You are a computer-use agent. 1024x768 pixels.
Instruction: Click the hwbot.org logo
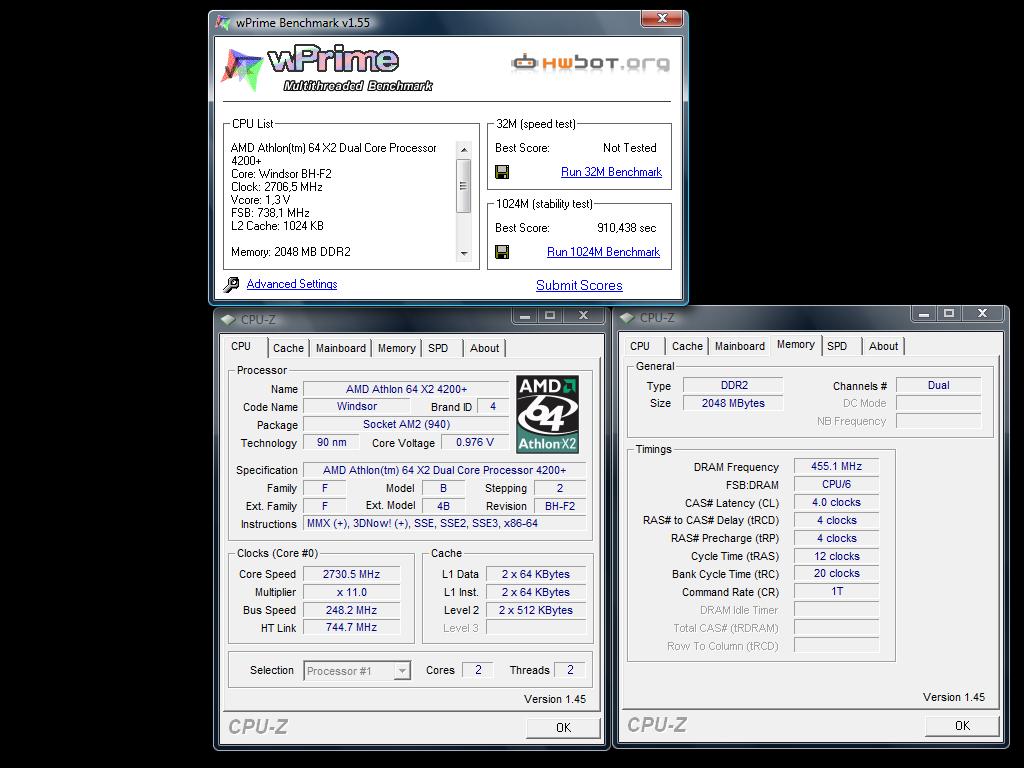pos(590,63)
